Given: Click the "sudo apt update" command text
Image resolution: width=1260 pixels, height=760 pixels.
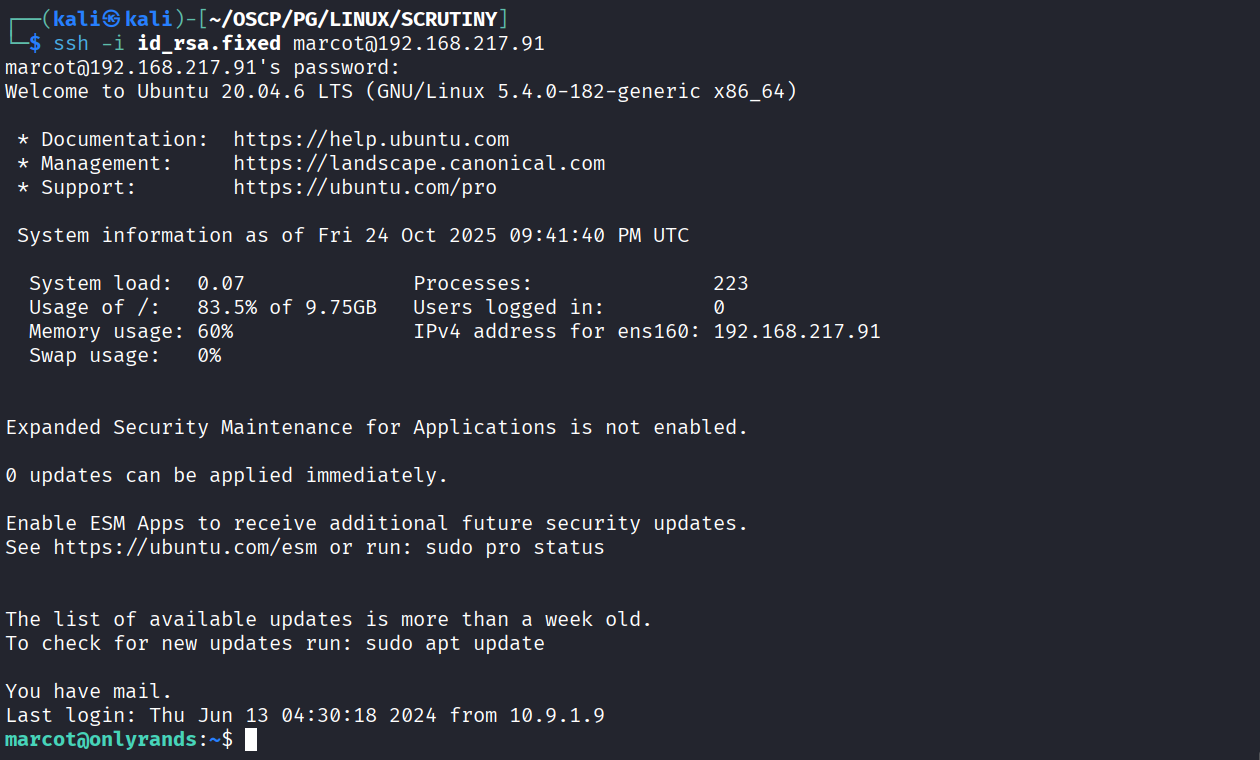Looking at the screenshot, I should click(455, 643).
